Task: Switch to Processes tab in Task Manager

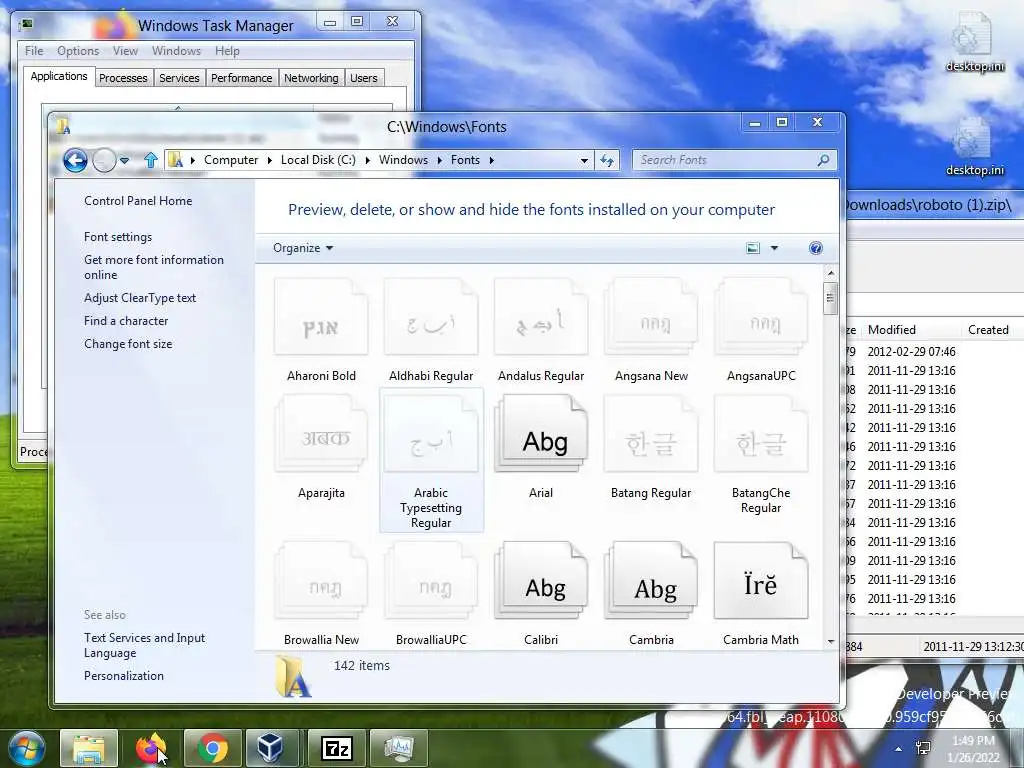Action: coord(123,78)
